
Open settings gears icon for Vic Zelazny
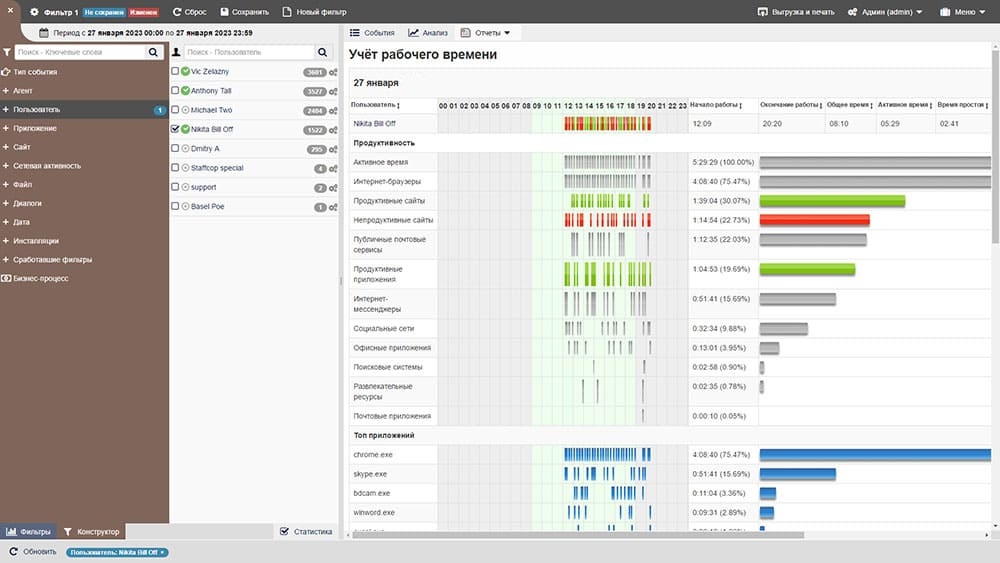(x=332, y=72)
